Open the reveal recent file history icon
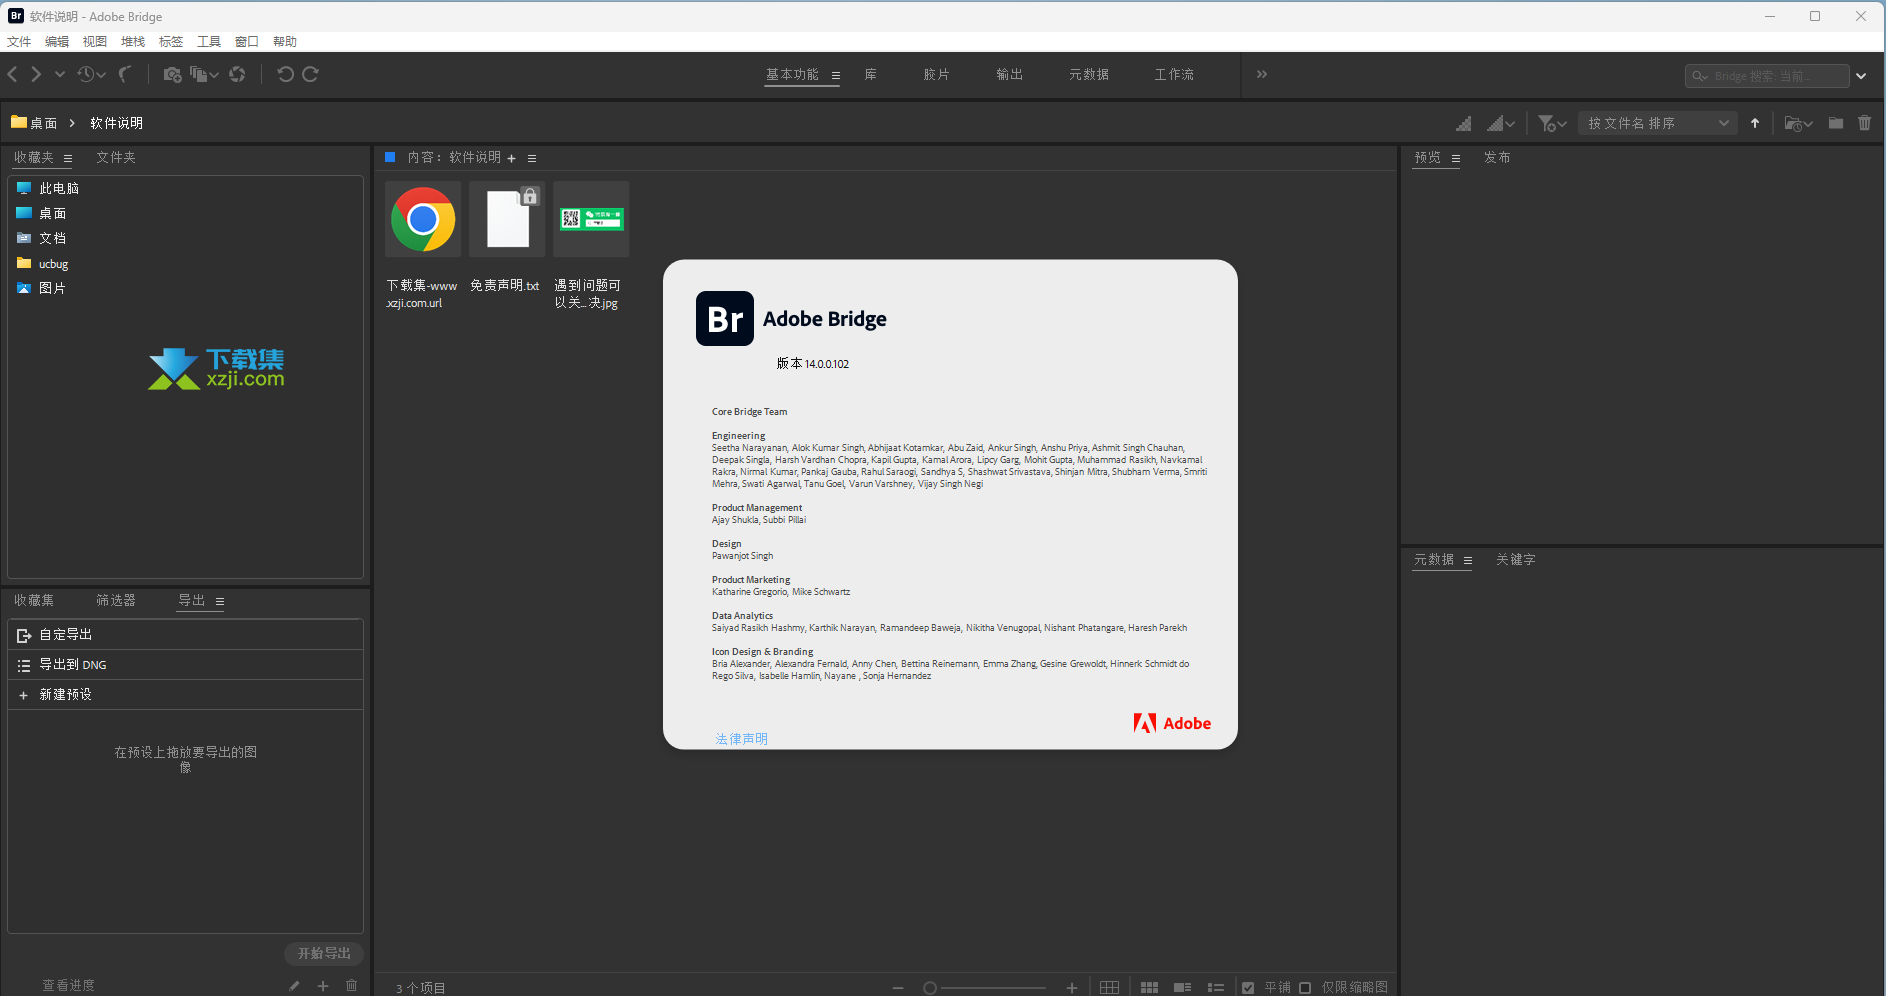Viewport: 1886px width, 996px height. point(90,74)
